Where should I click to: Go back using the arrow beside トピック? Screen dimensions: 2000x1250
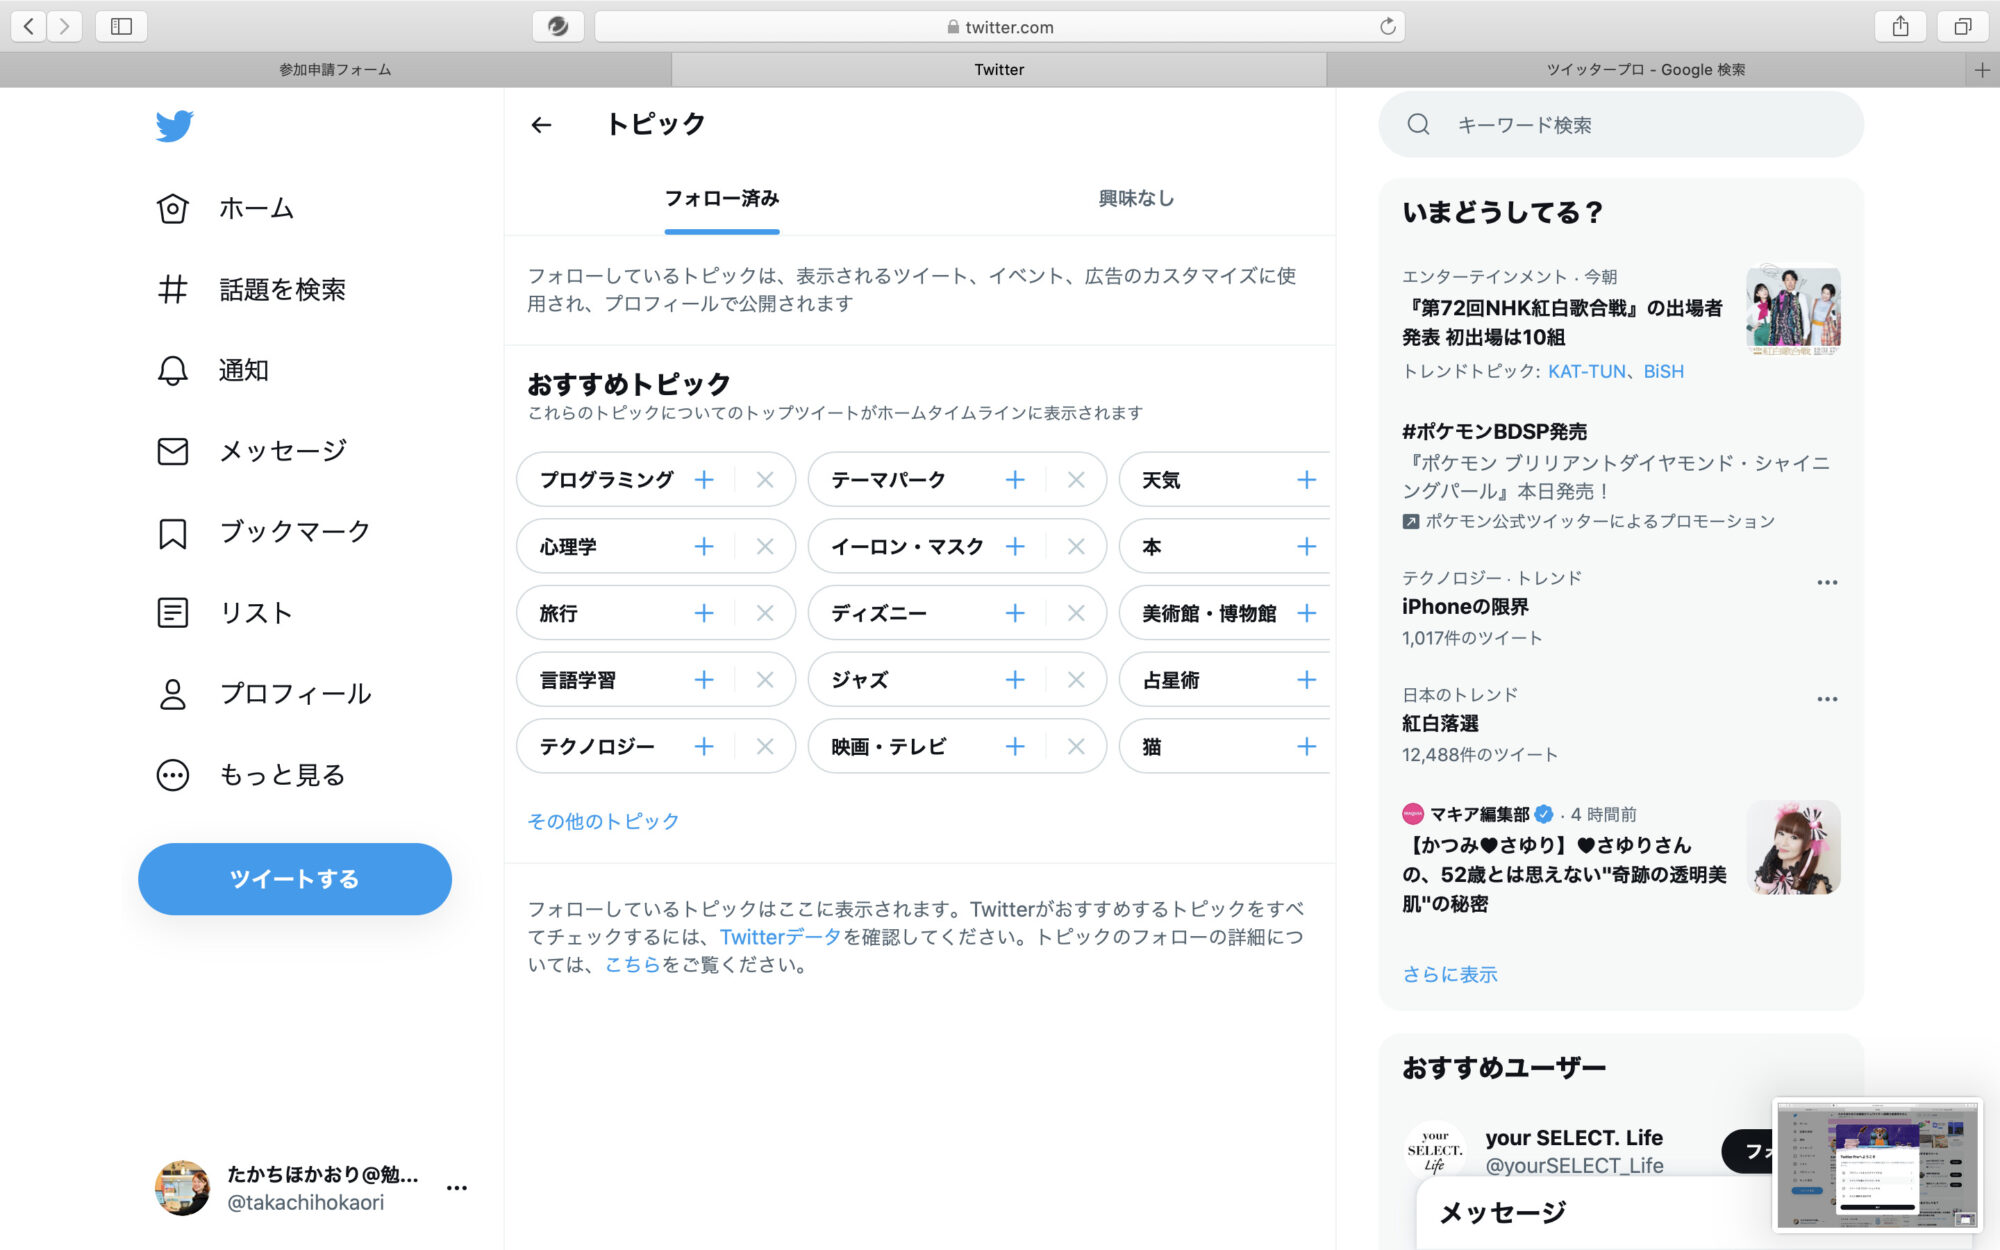coord(541,125)
